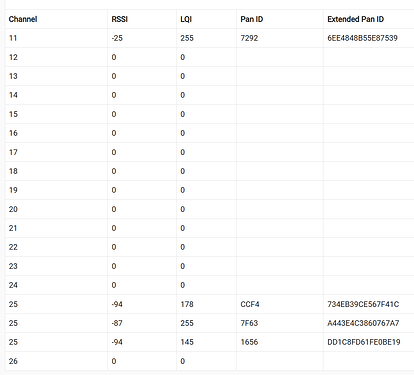Select the row with Pan ID 1656
Screen dimensions: 414x375
[x=209, y=342]
